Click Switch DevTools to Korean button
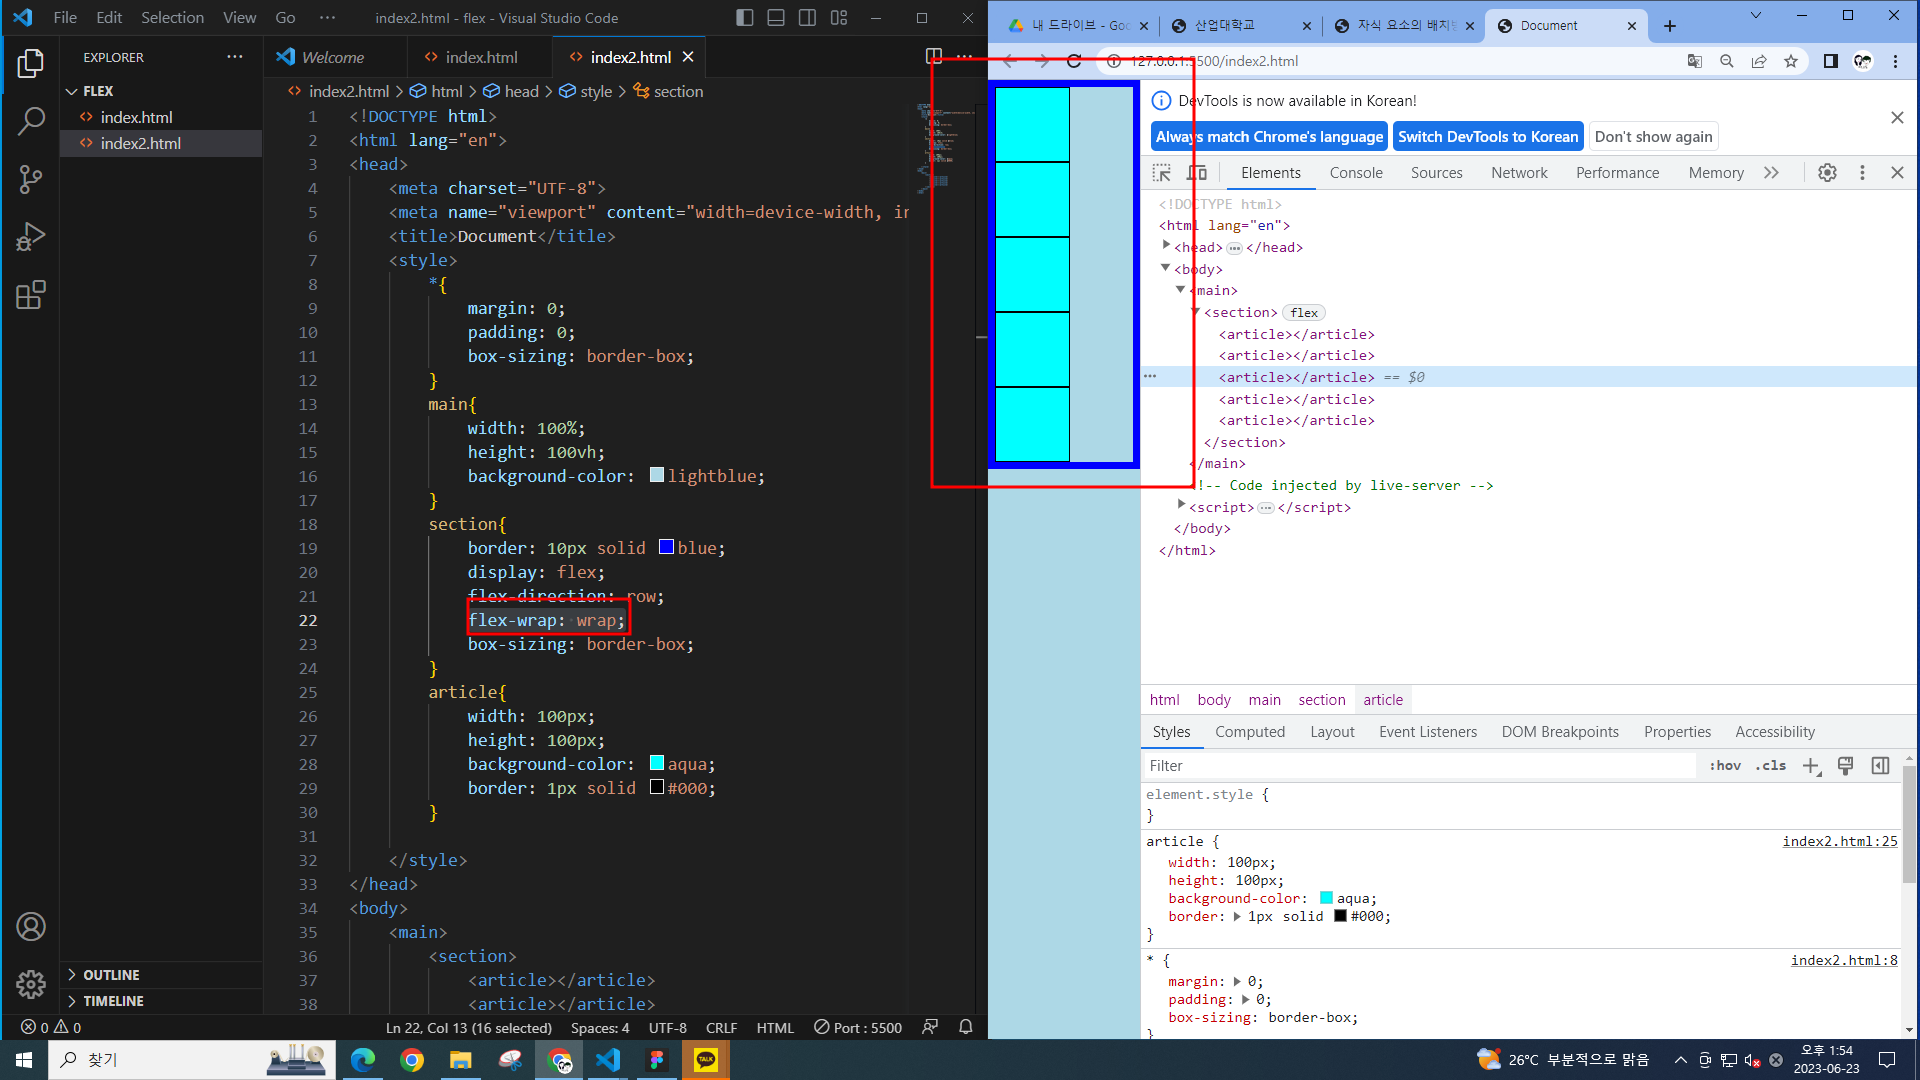Viewport: 1920px width, 1080px height. (1487, 137)
